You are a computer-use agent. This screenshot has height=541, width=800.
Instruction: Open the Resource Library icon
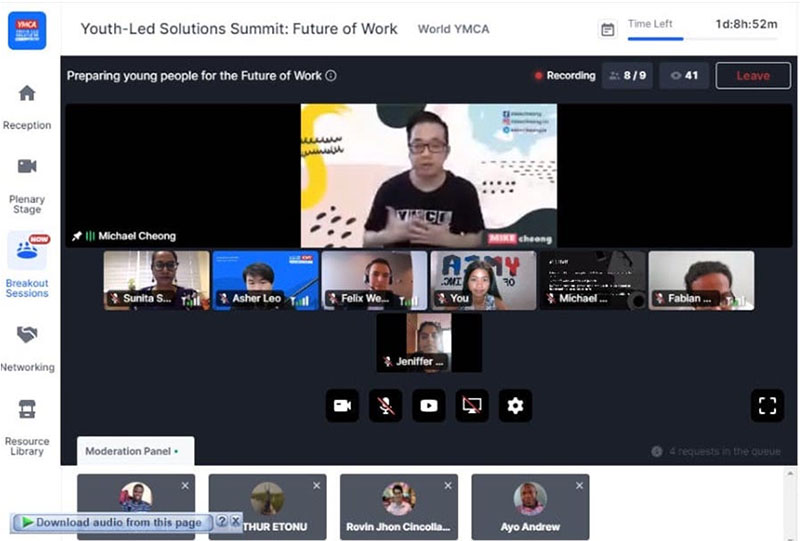tap(27, 409)
